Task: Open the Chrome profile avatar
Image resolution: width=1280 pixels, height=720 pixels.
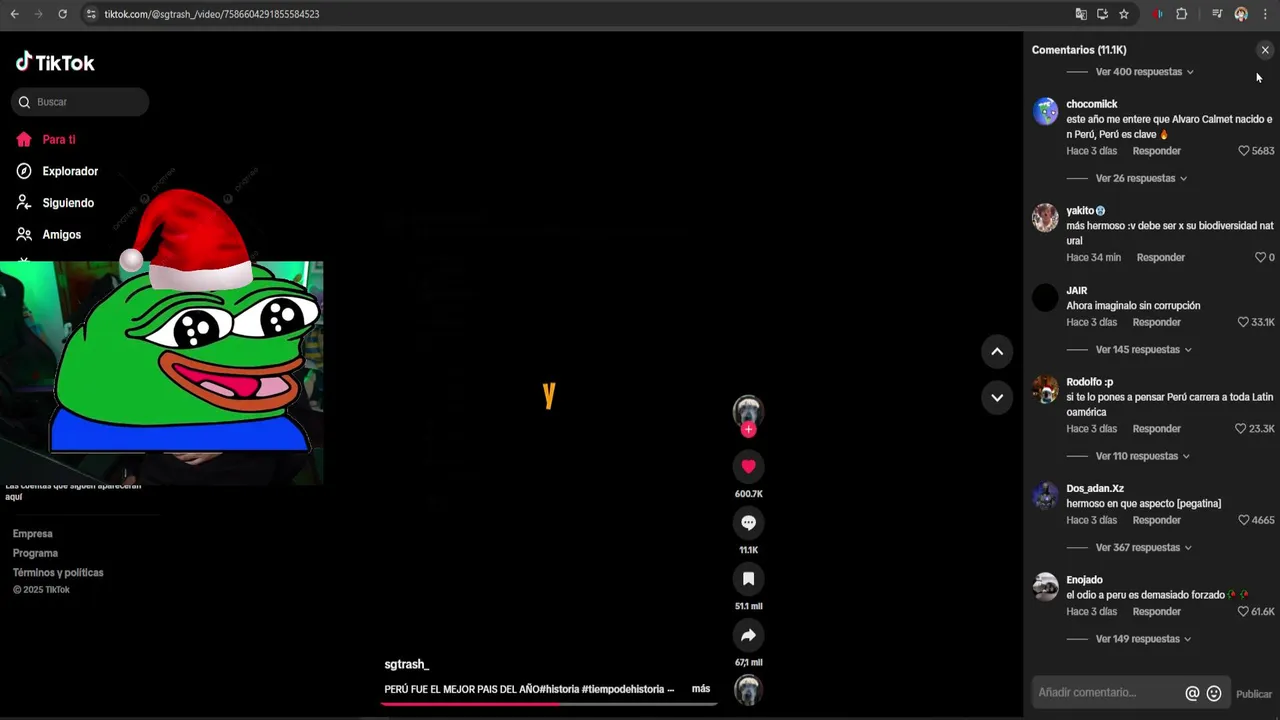Action: click(x=1241, y=14)
